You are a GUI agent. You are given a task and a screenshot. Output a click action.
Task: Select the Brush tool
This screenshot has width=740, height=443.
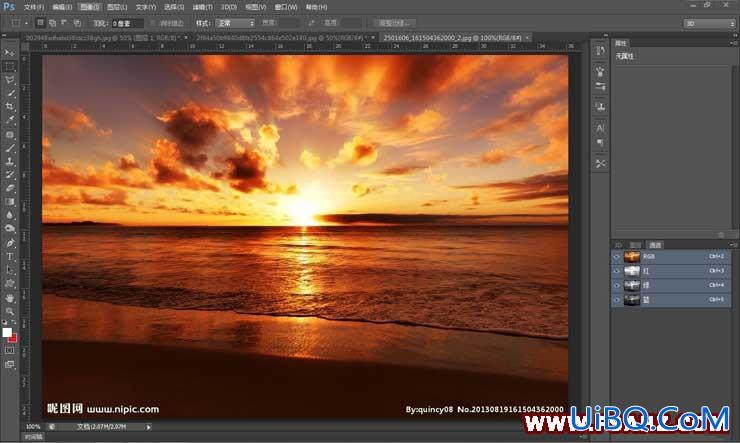click(x=9, y=148)
